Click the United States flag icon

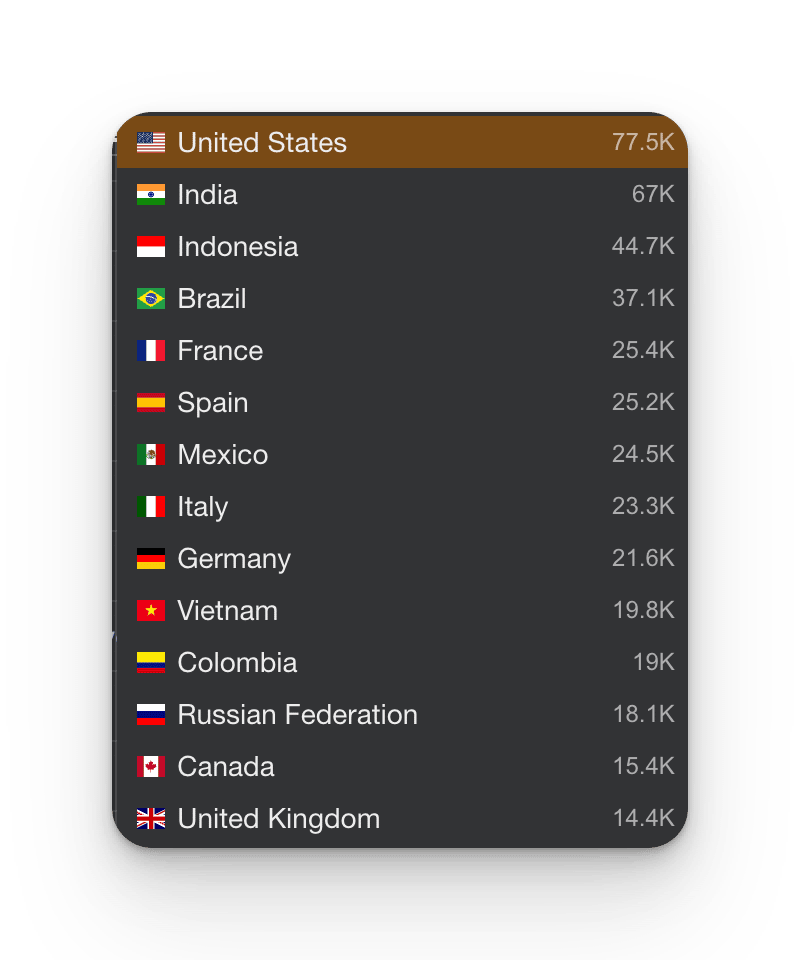coord(151,143)
